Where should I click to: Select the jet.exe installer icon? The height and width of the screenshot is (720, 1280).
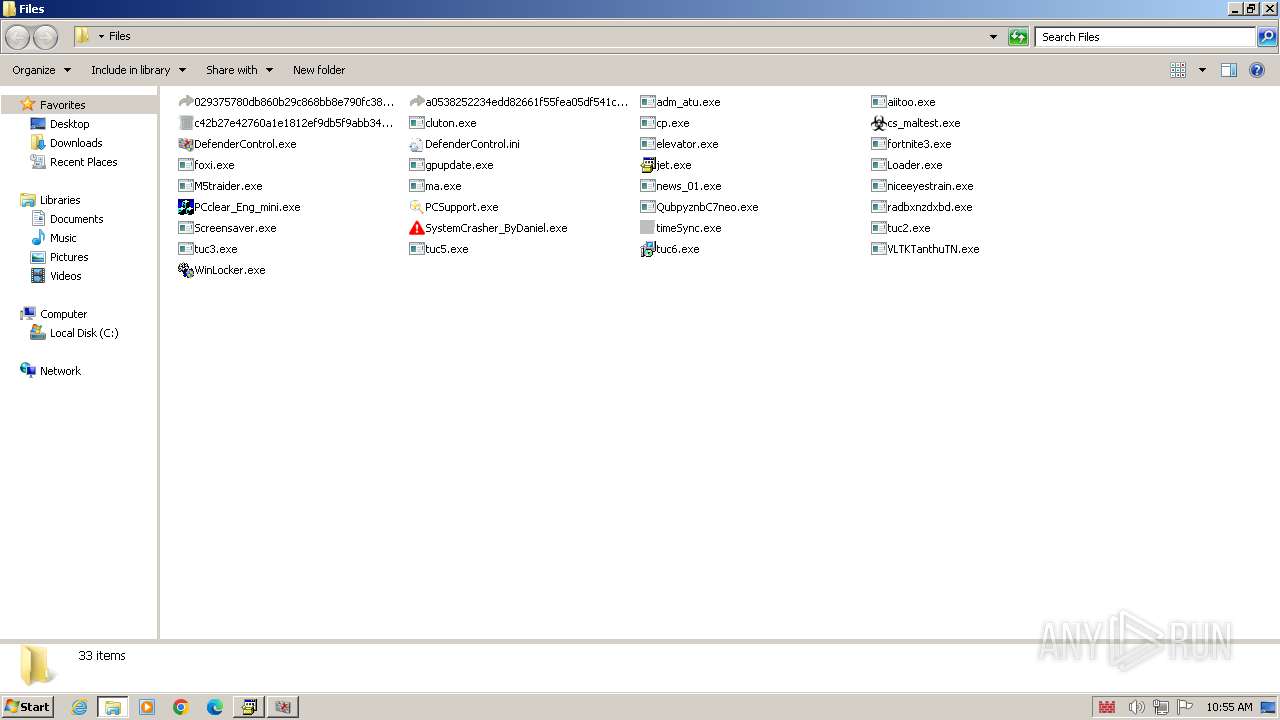(648, 165)
